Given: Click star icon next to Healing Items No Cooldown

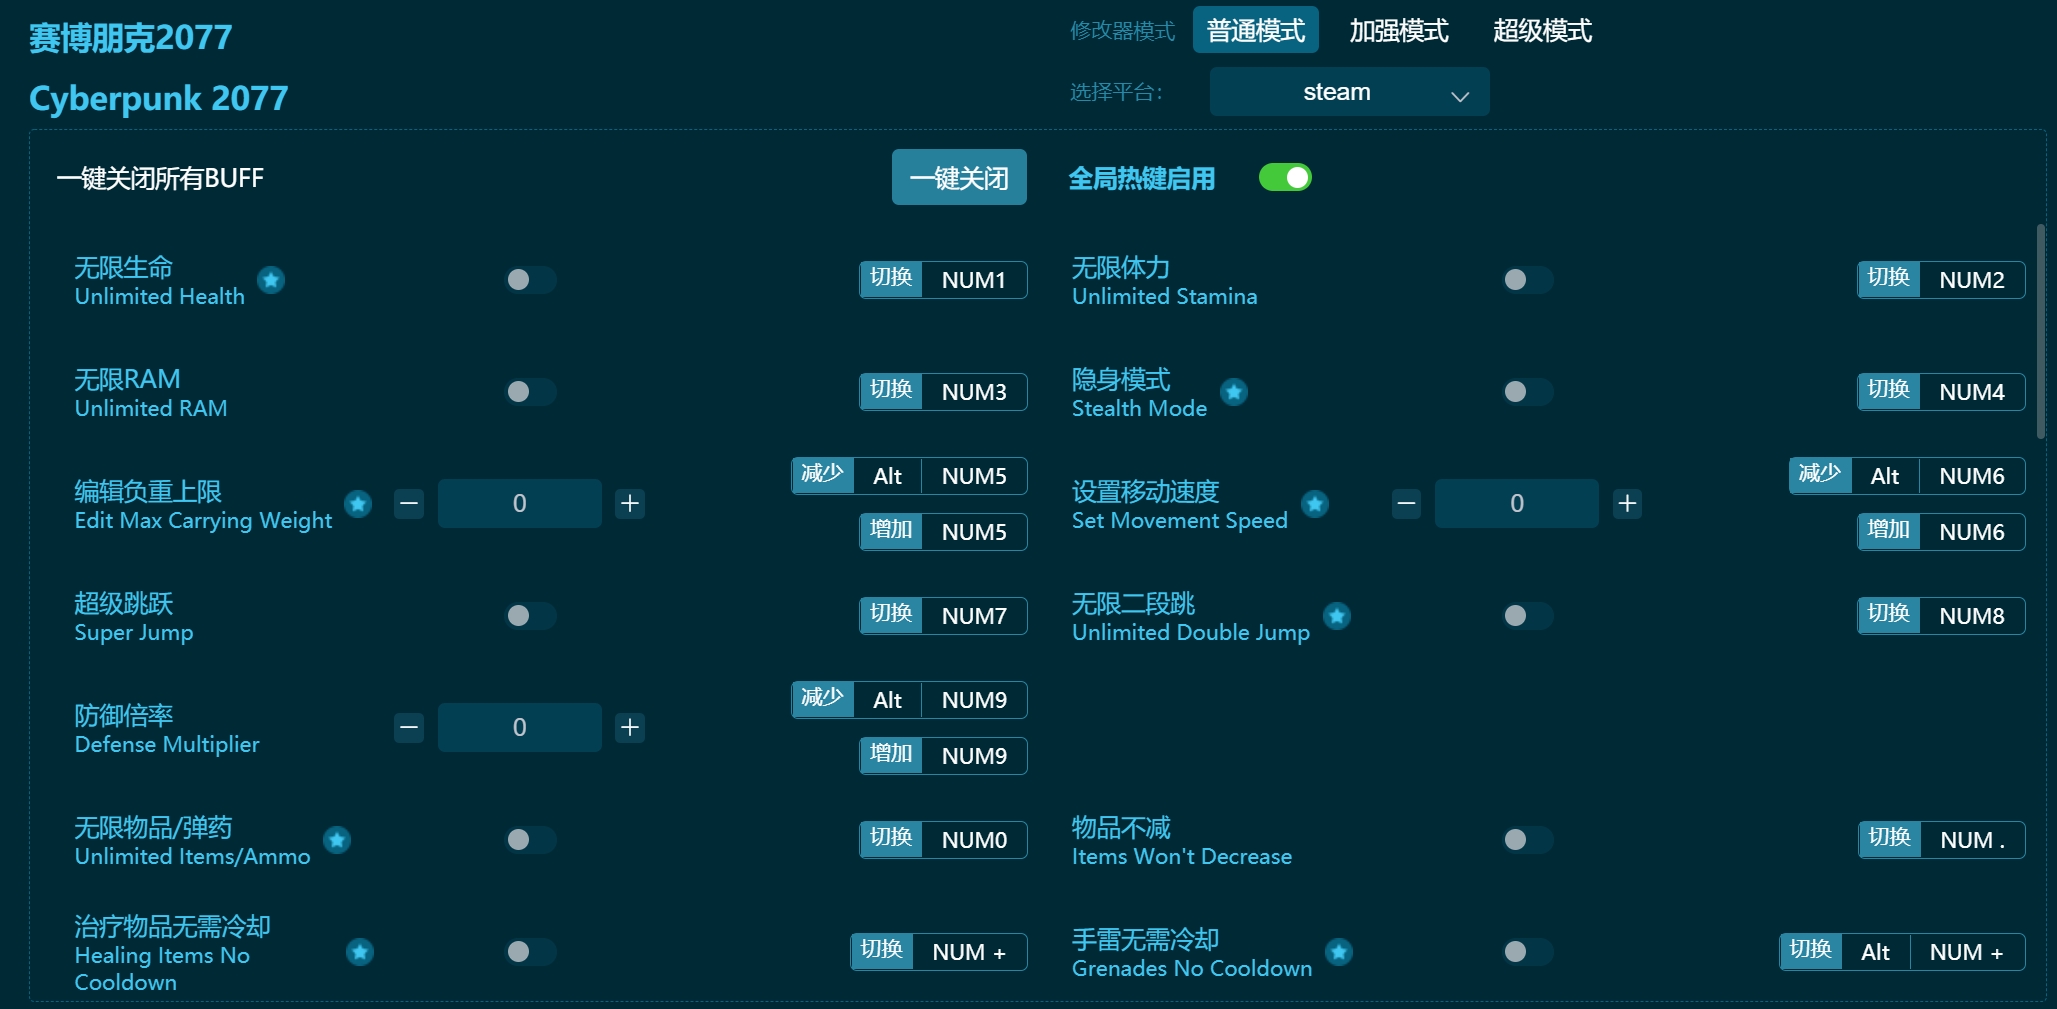Looking at the screenshot, I should [x=360, y=952].
